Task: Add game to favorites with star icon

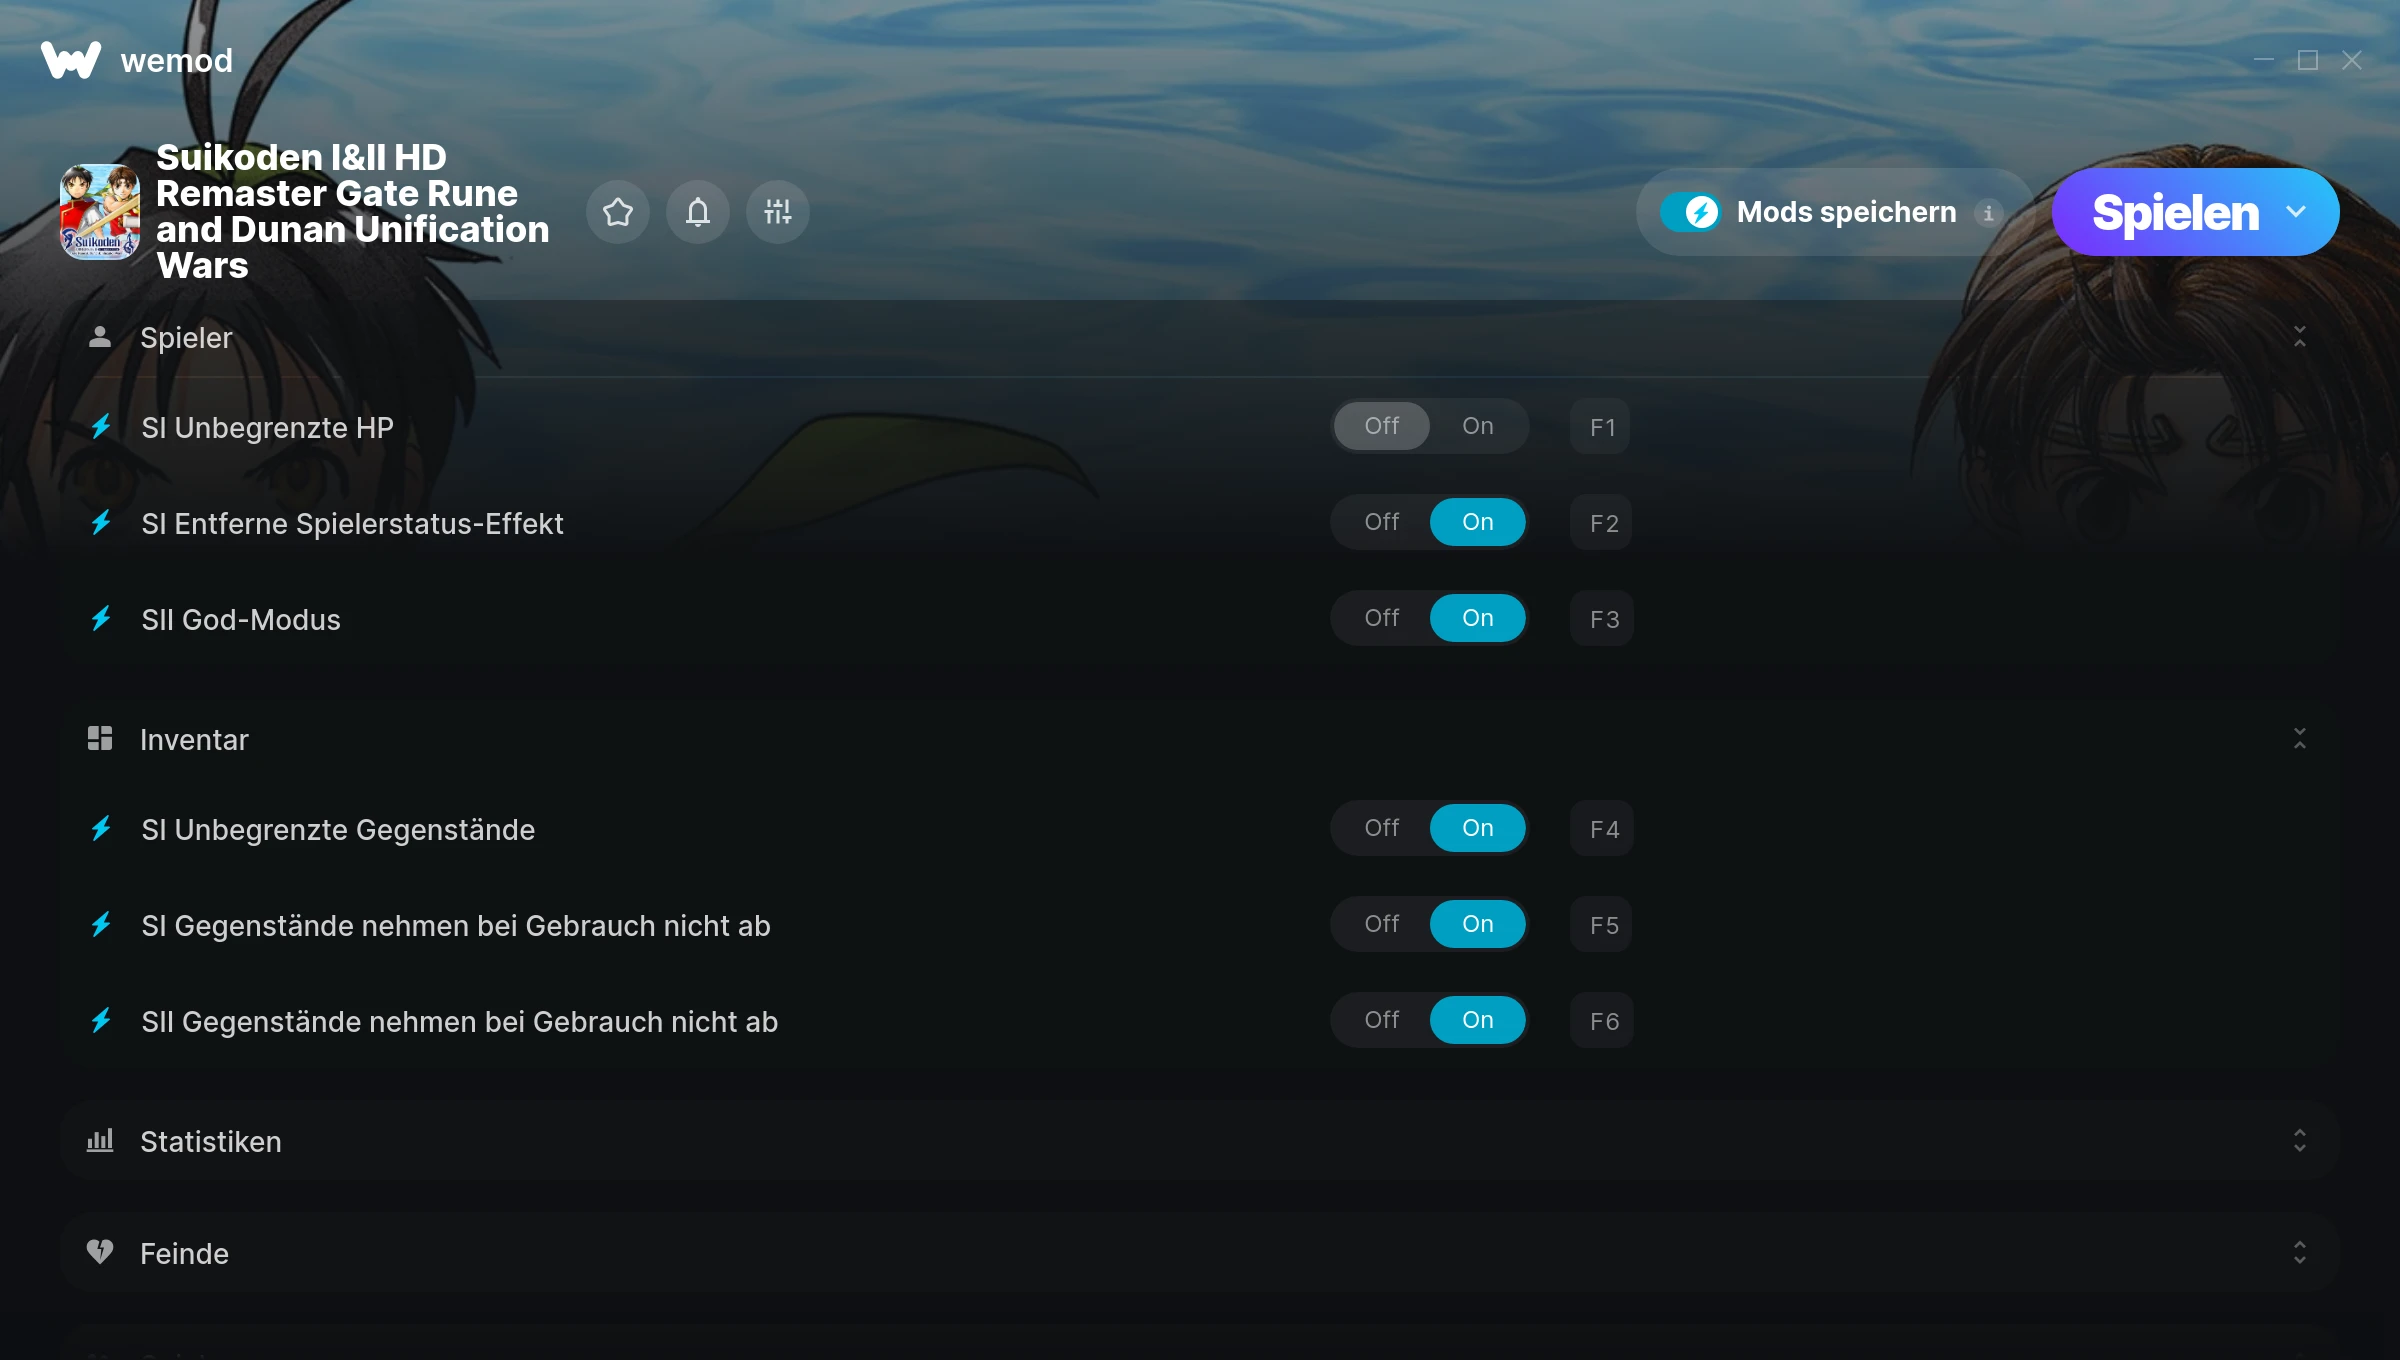Action: pyautogui.click(x=618, y=212)
